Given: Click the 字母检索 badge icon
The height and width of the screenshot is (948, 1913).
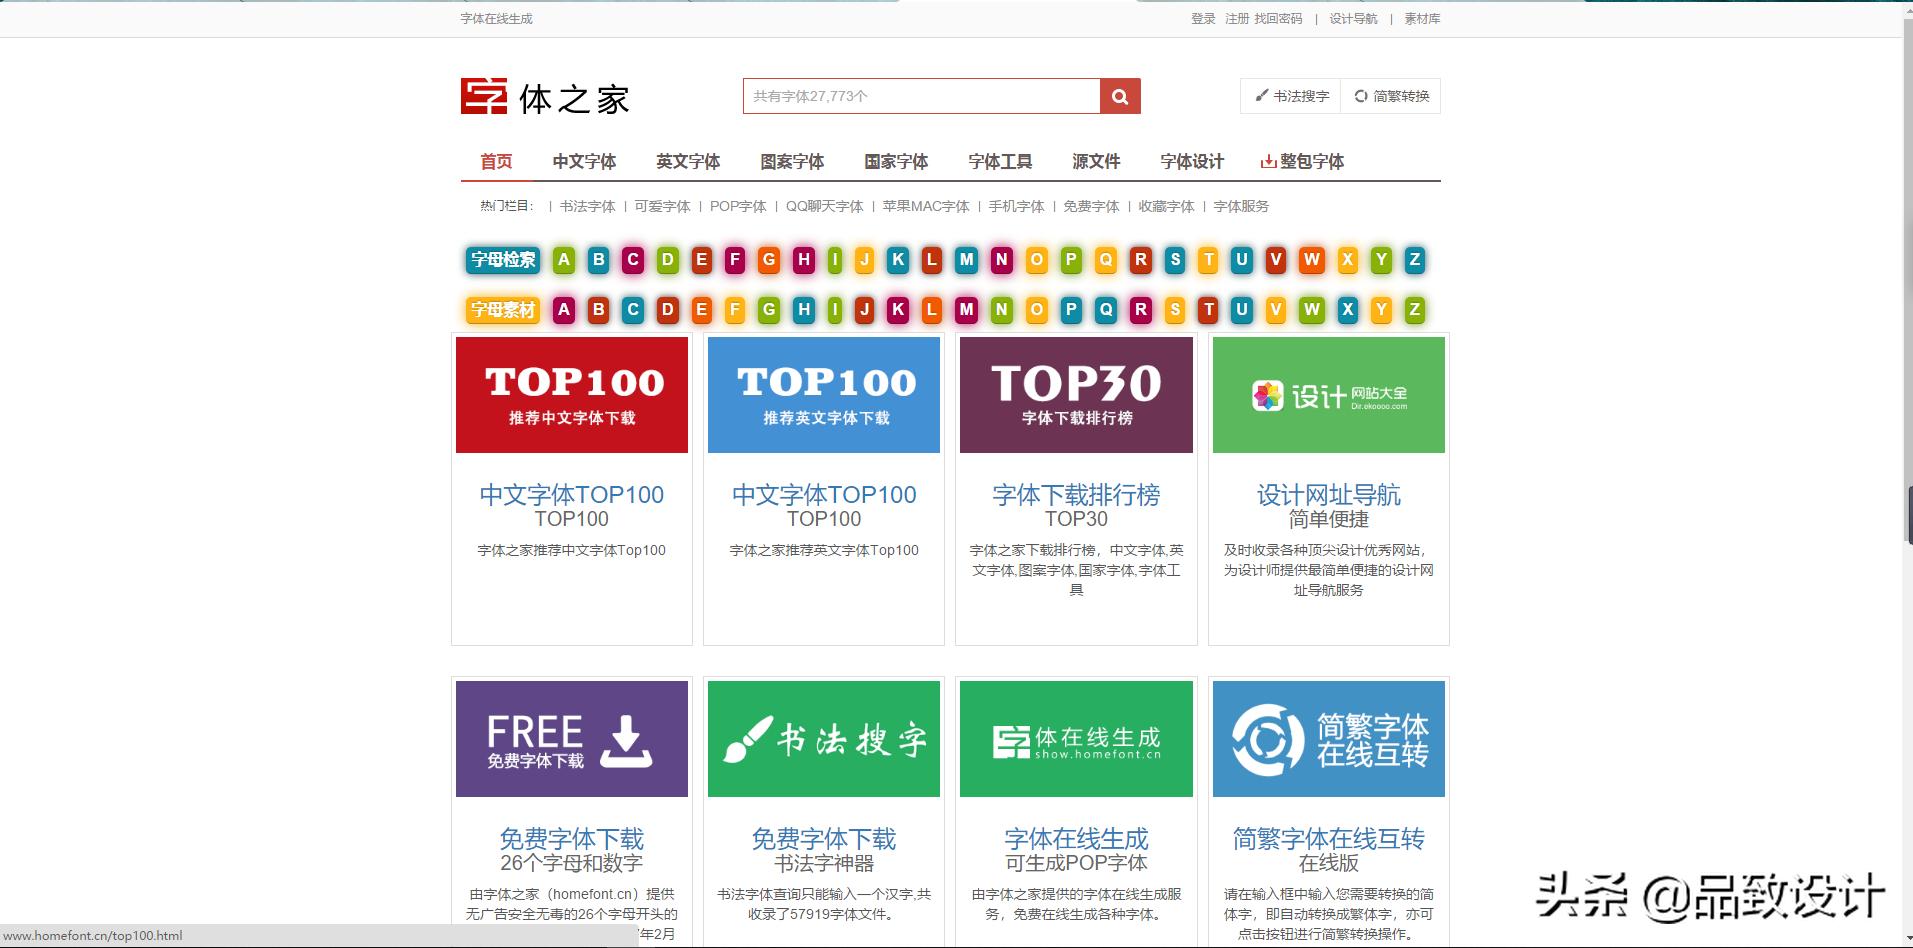Looking at the screenshot, I should [x=501, y=259].
